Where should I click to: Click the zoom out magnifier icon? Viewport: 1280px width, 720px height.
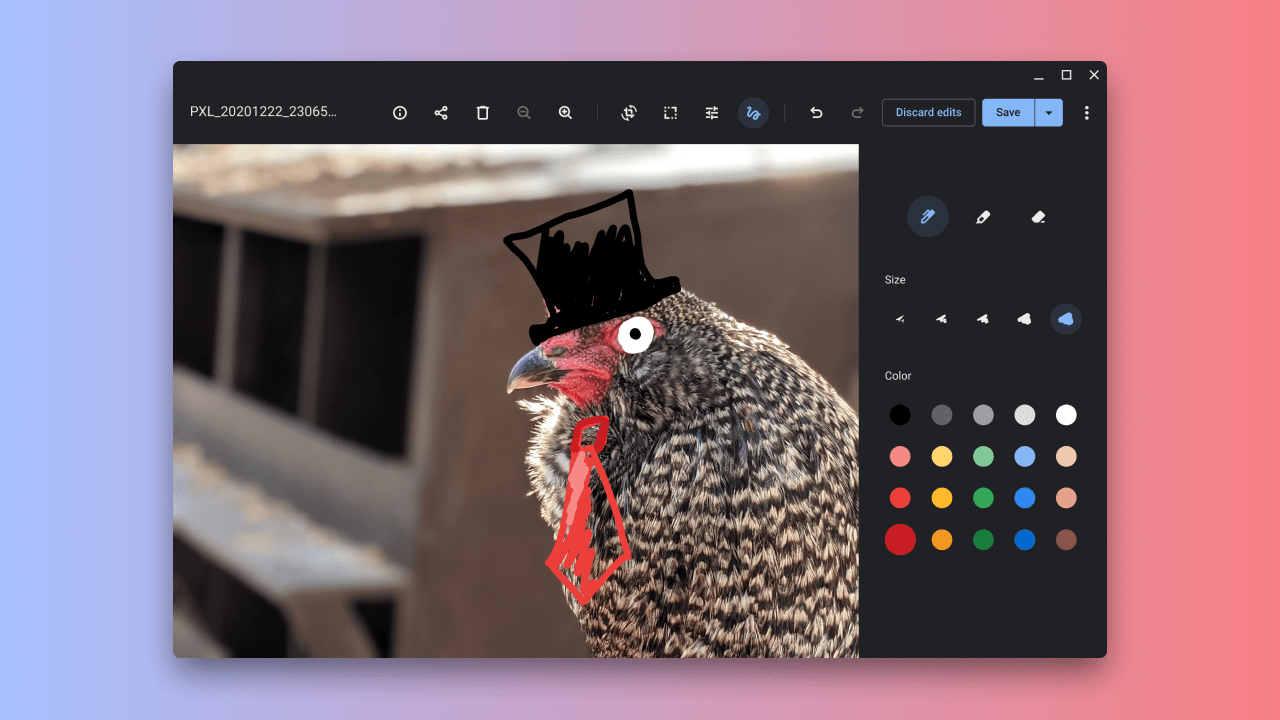coord(524,113)
